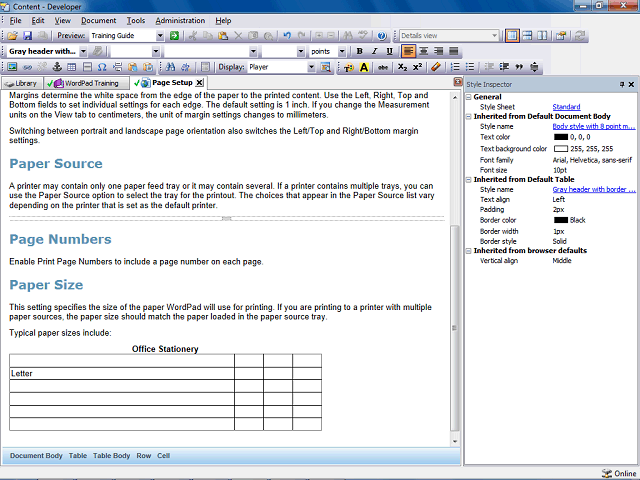640x480 pixels.
Task: Click the Insert Image icon
Action: point(12,67)
